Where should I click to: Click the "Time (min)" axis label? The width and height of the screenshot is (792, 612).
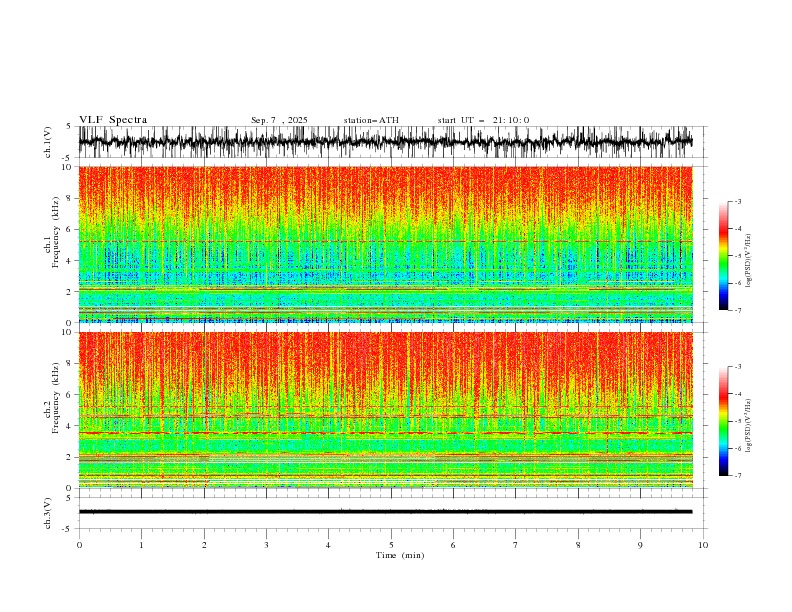click(x=400, y=555)
